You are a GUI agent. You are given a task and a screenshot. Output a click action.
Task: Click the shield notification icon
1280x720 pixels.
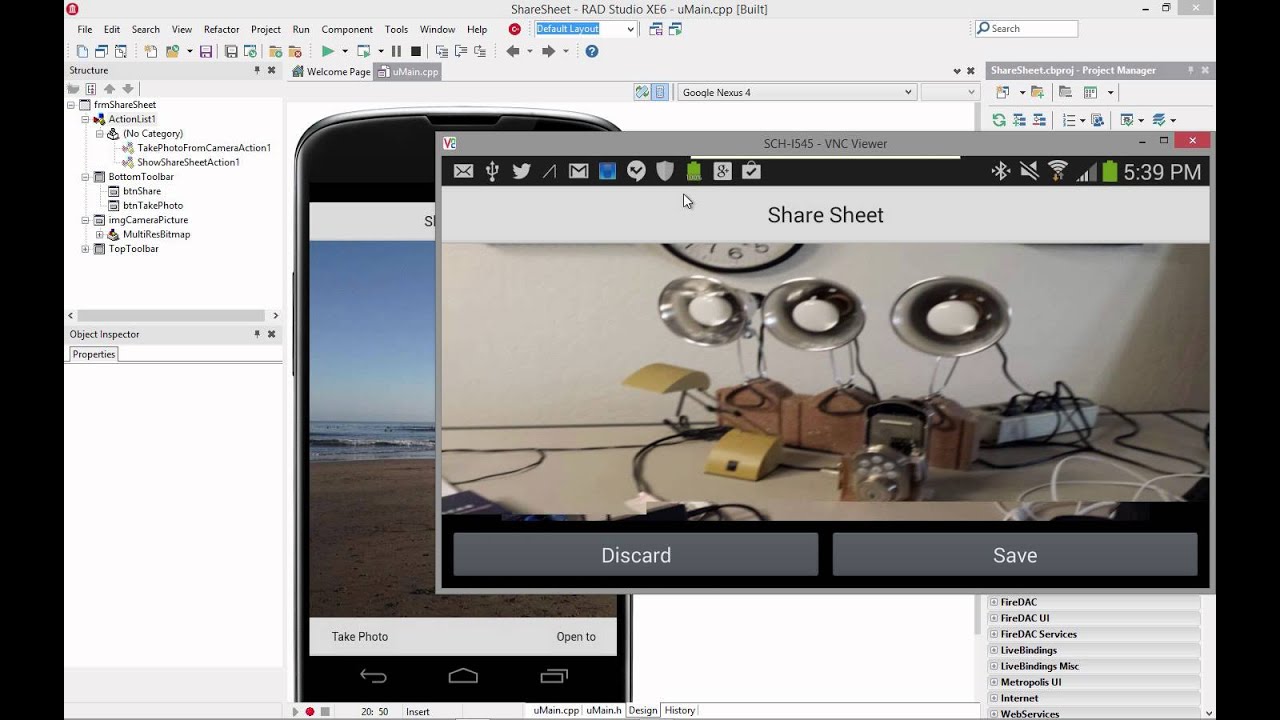click(x=665, y=171)
